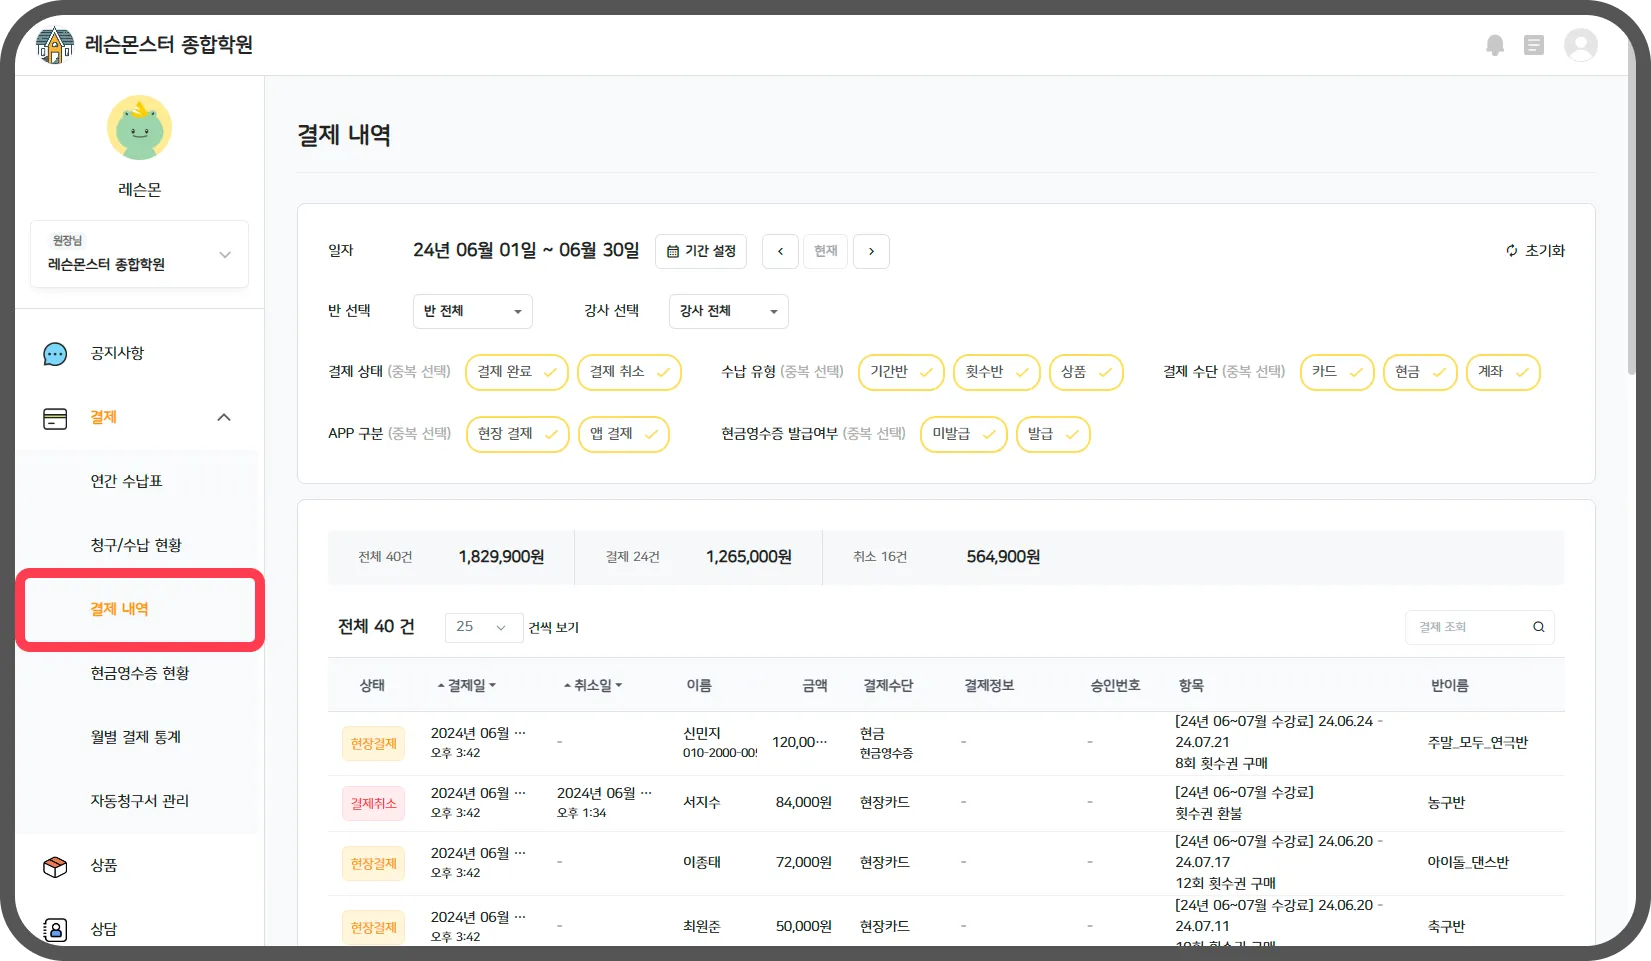This screenshot has width=1651, height=961.
Task: Click the search magnifier in 결제 조회
Action: click(1539, 627)
